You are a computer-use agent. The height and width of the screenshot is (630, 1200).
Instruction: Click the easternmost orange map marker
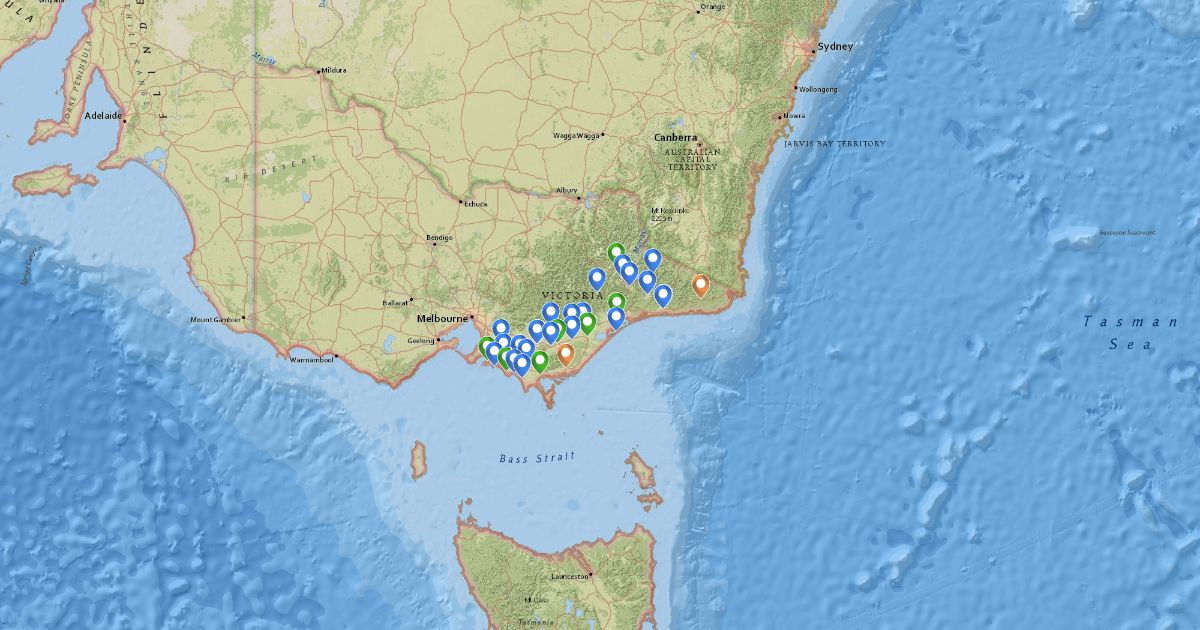(x=701, y=285)
